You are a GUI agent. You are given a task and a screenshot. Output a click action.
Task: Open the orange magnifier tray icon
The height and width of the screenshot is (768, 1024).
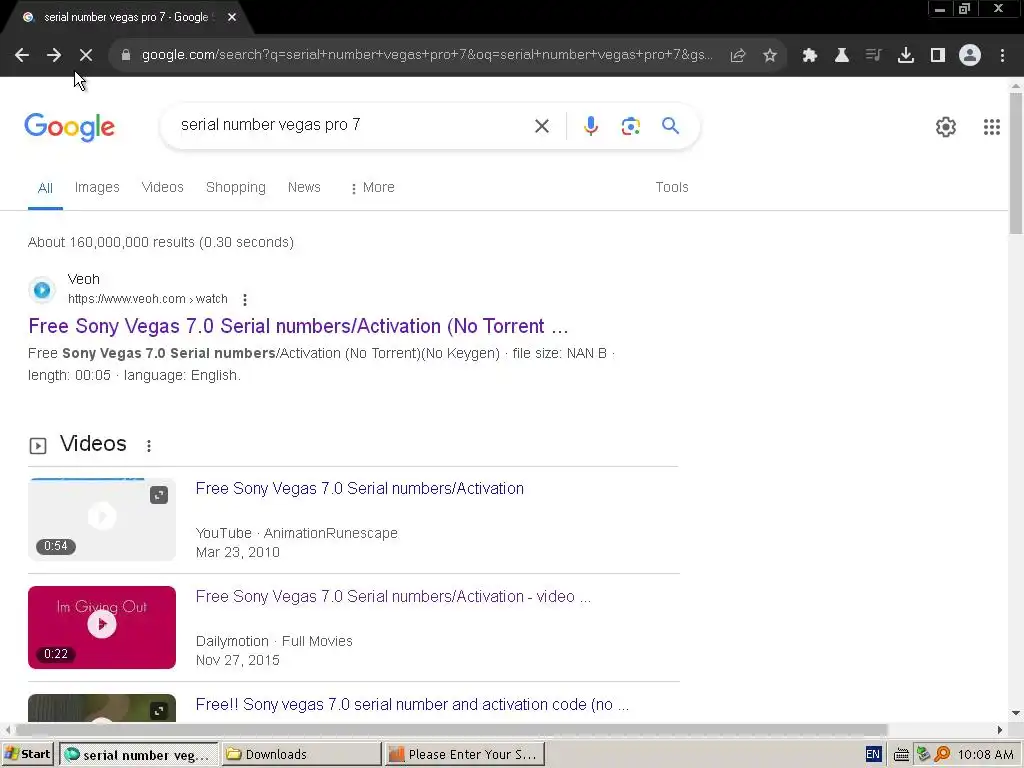(x=942, y=754)
